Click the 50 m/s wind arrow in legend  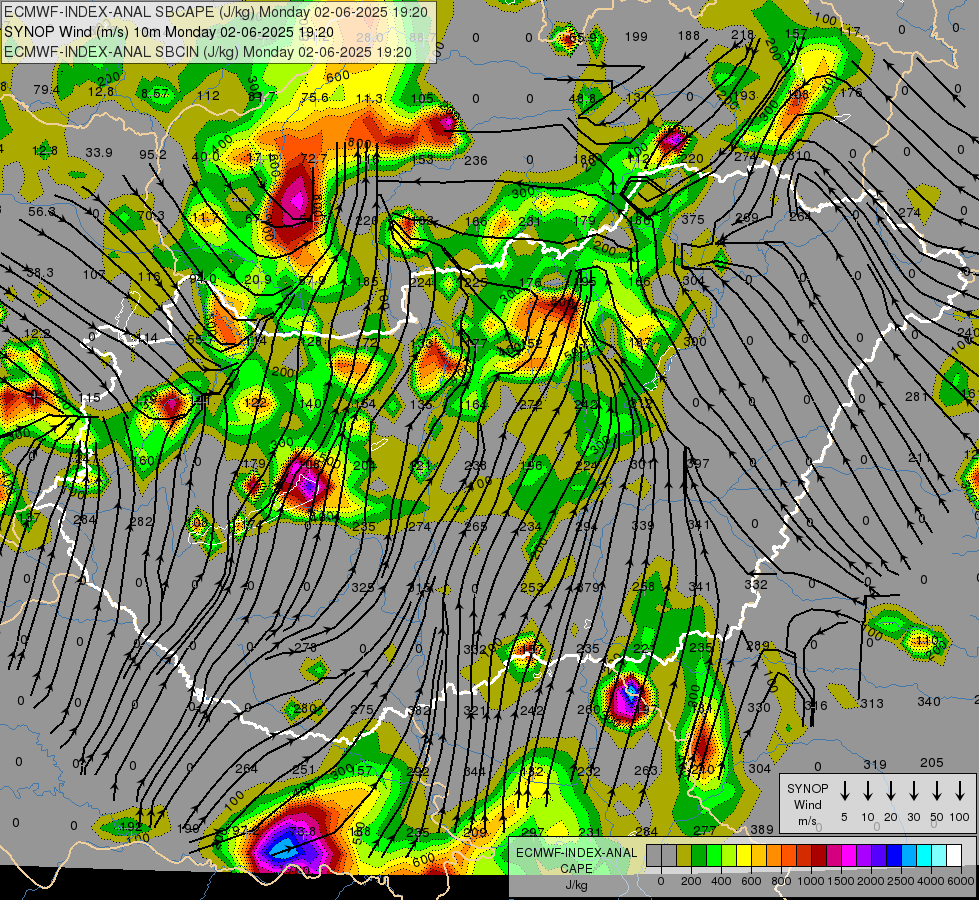pyautogui.click(x=937, y=791)
